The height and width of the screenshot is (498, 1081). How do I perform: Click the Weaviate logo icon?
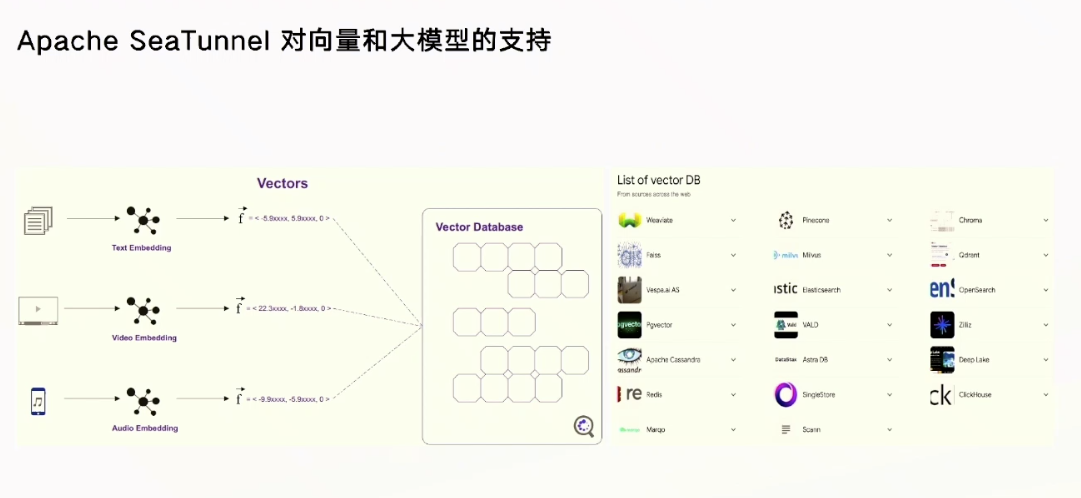[629, 220]
